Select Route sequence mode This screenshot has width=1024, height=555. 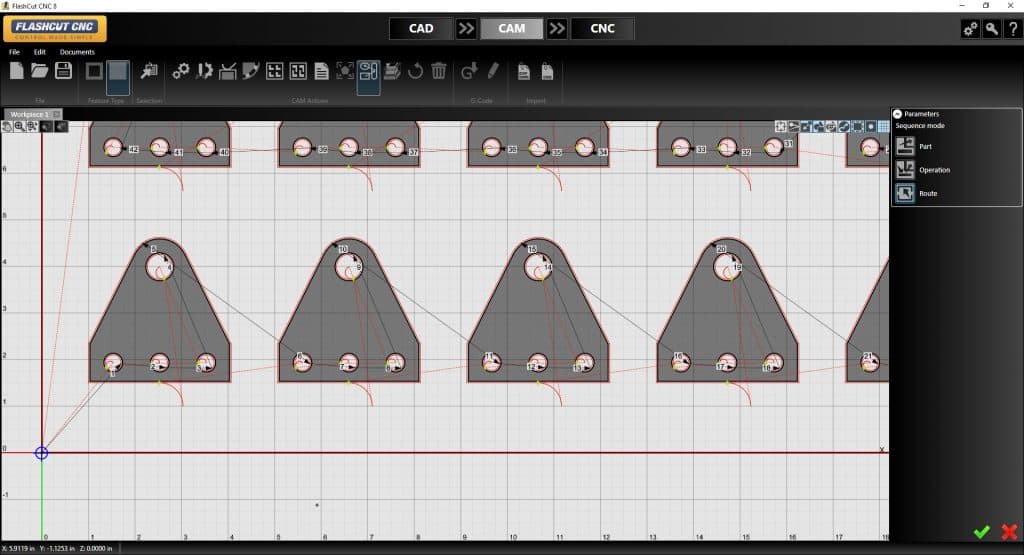(x=905, y=193)
